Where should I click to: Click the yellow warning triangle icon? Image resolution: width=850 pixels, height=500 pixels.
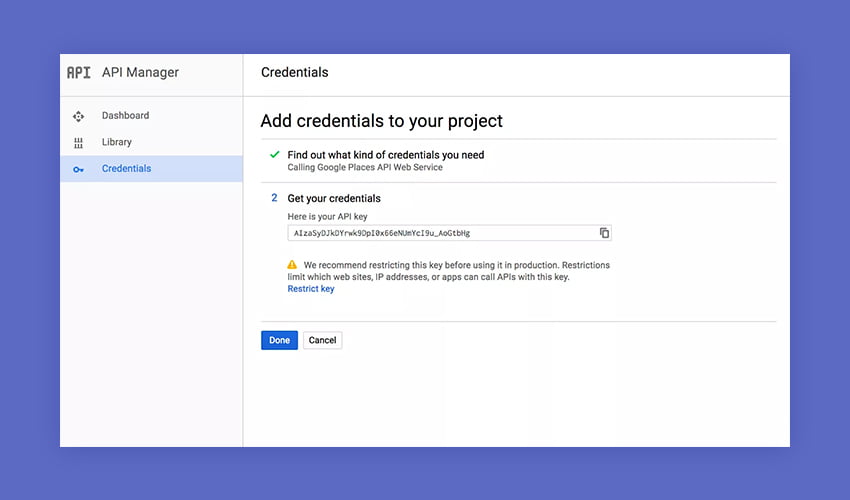[x=292, y=265]
